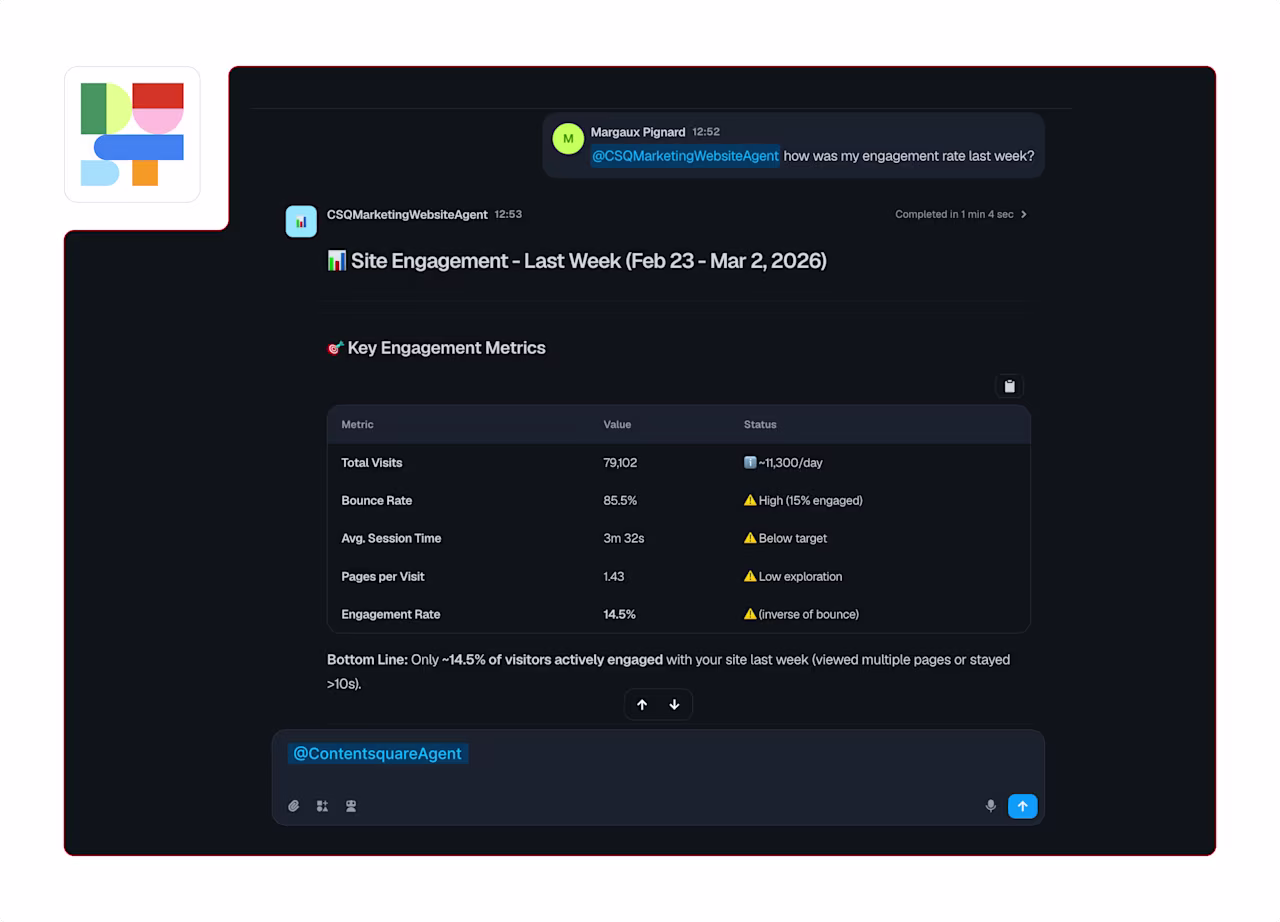Click the 'High (15% engaged)' status
Viewport: 1280px width, 922px height.
tap(803, 501)
